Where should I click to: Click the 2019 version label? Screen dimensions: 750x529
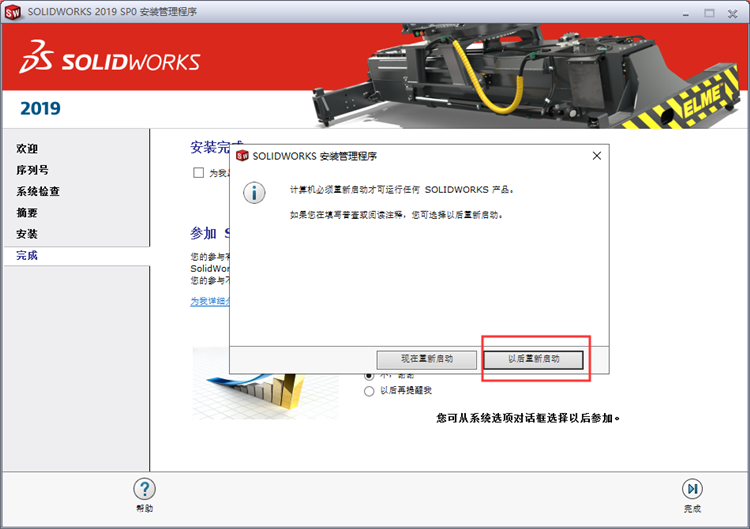pos(40,108)
